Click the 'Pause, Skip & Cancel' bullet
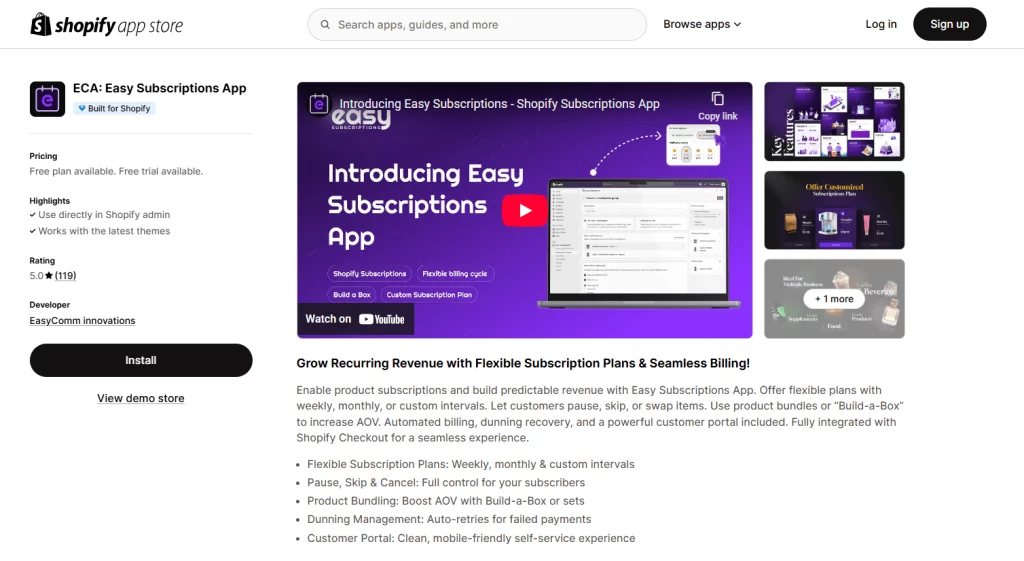The image size is (1024, 561). (446, 483)
